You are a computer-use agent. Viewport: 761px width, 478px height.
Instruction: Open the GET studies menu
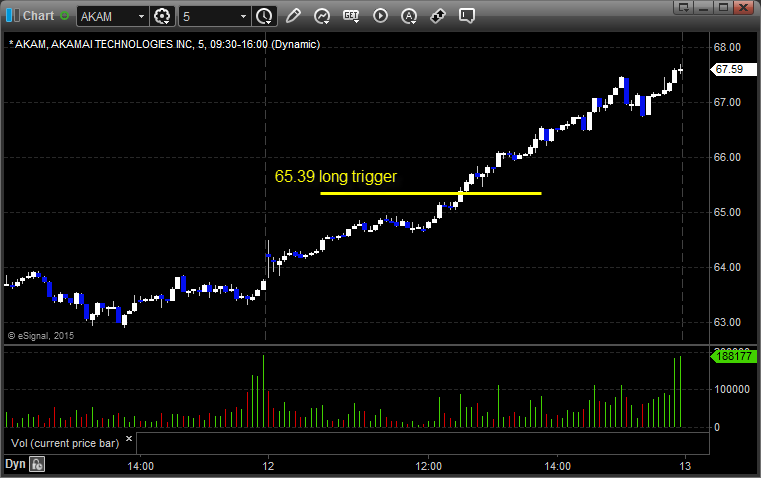pyautogui.click(x=351, y=16)
